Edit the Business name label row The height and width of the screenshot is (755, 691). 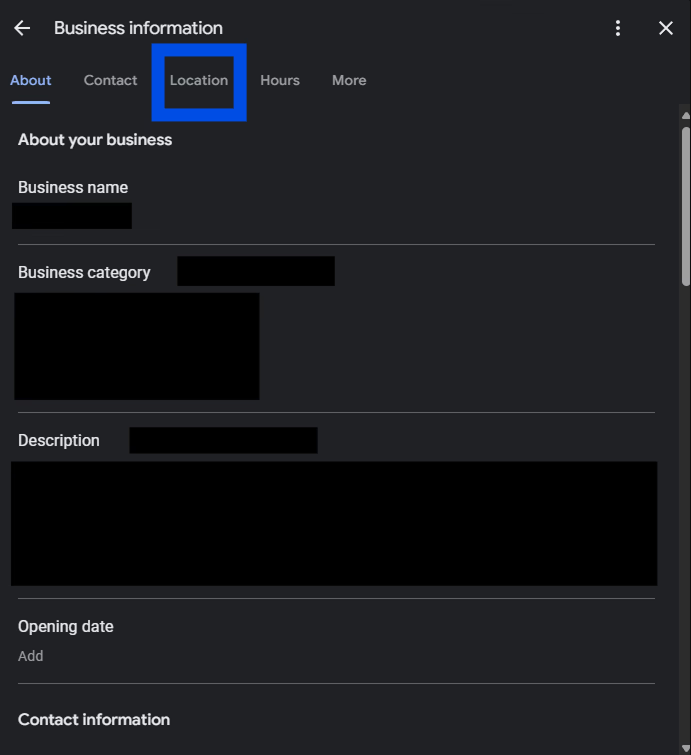(x=73, y=187)
